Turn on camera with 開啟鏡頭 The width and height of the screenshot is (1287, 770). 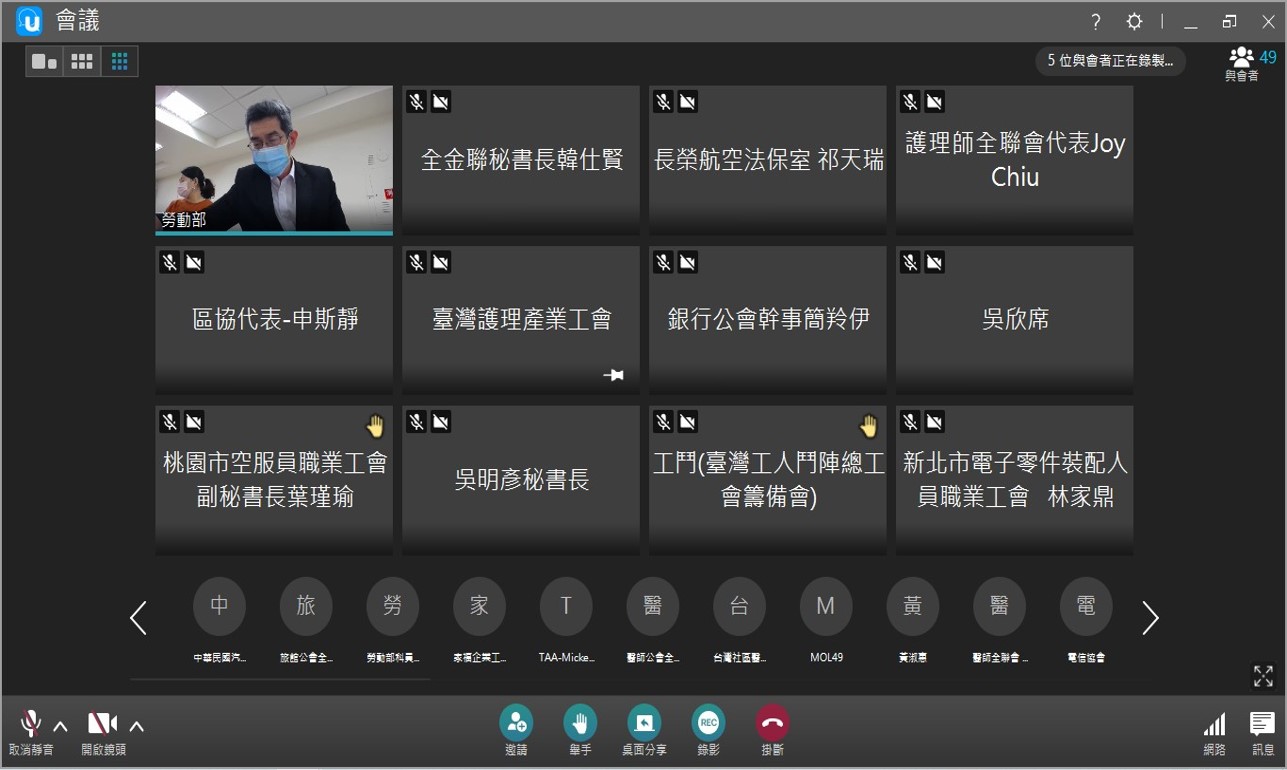point(101,725)
